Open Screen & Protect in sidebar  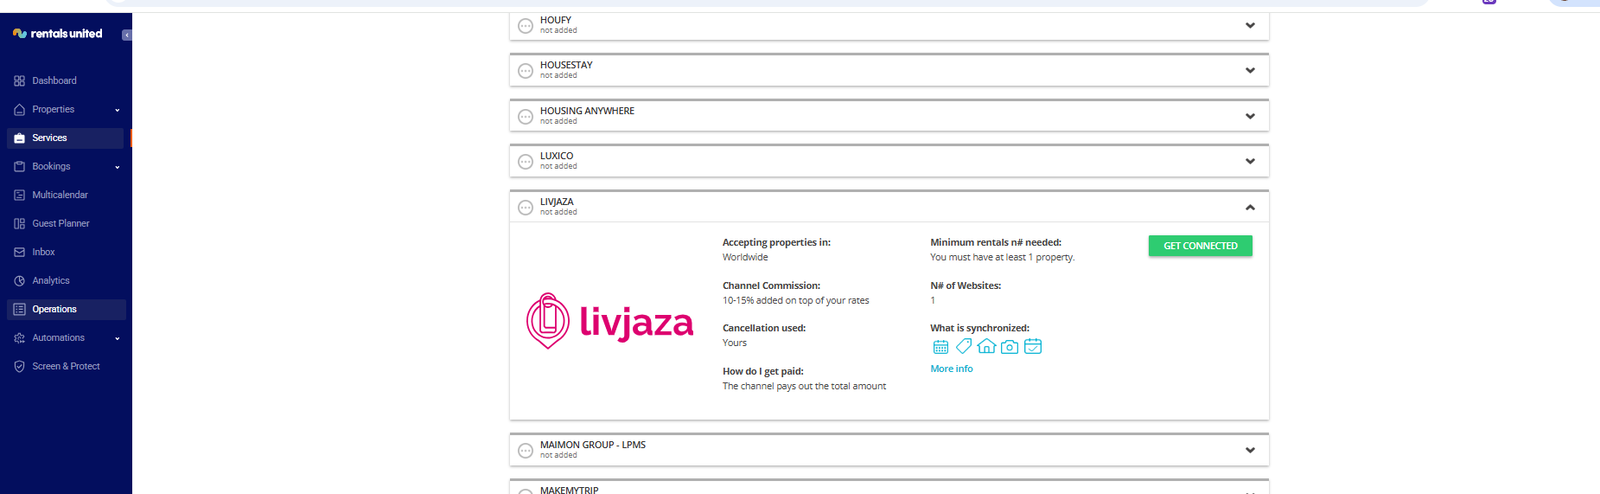66,366
